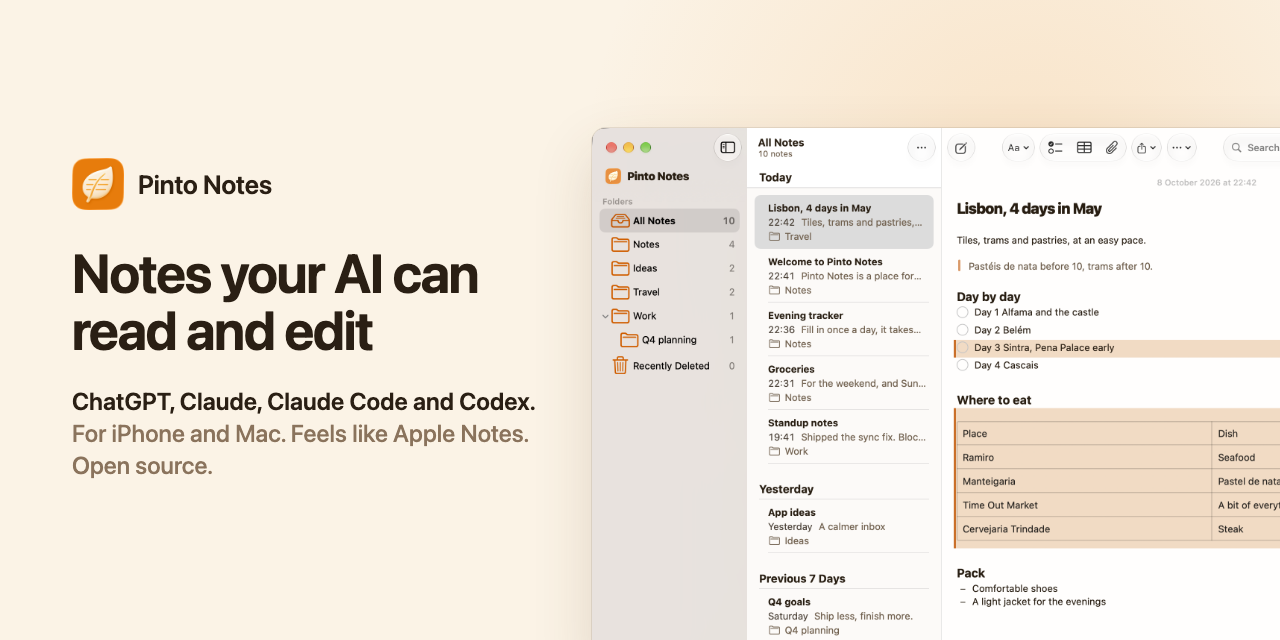Check off Day 4 Cascais

[963, 365]
